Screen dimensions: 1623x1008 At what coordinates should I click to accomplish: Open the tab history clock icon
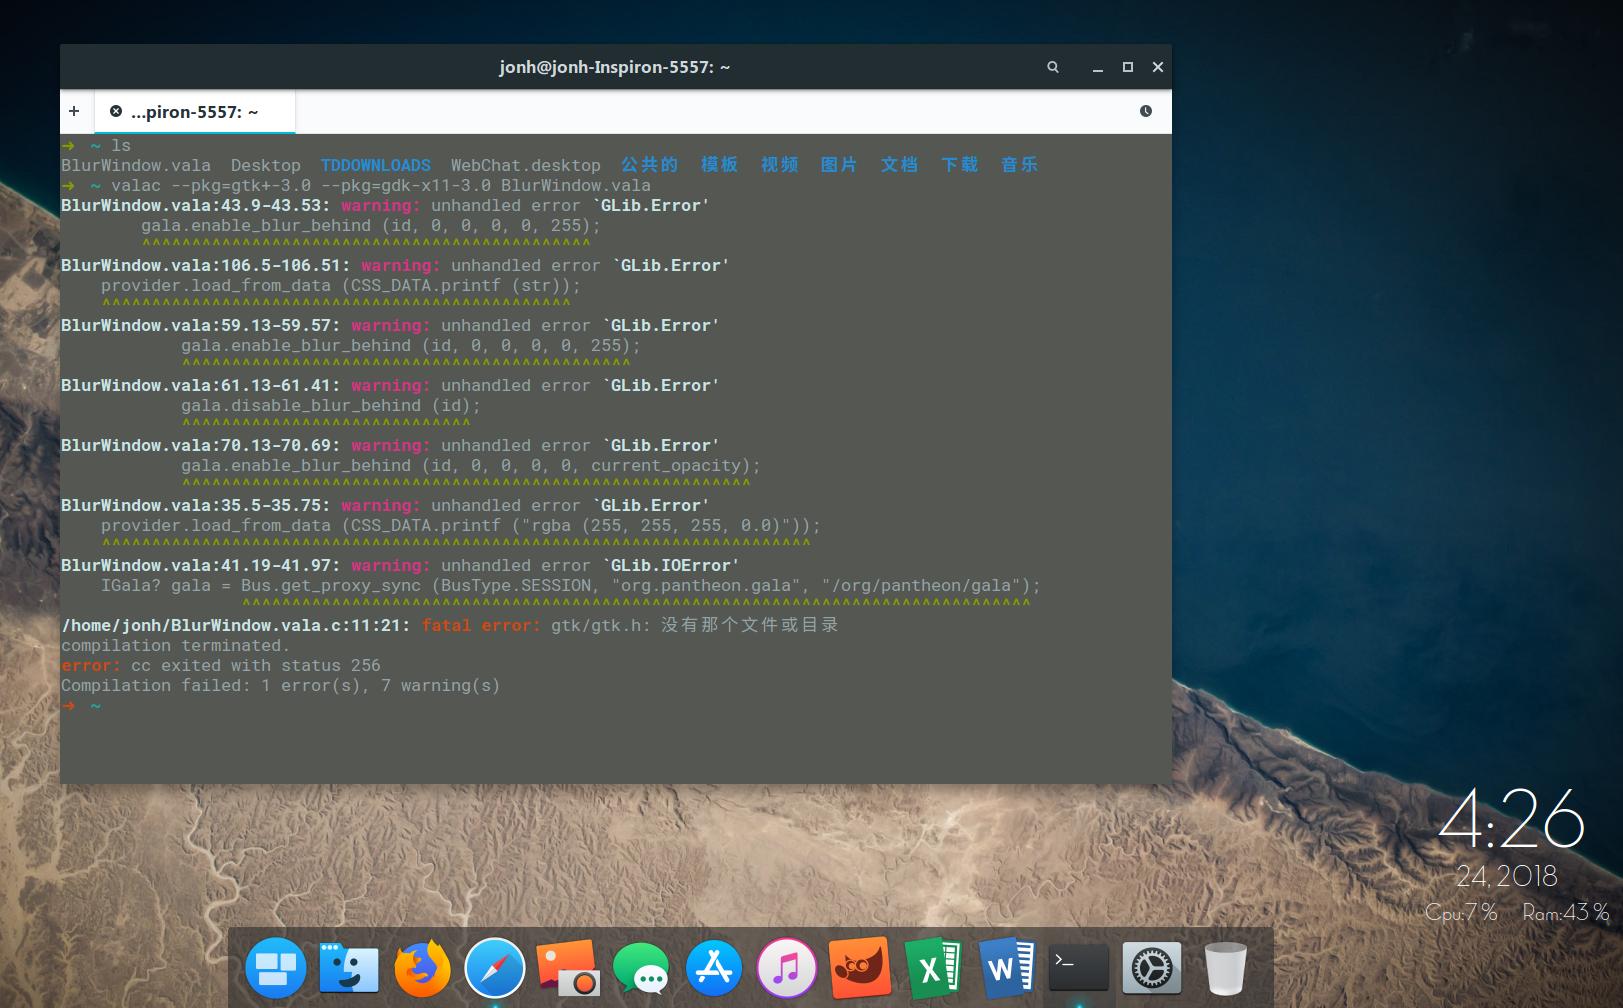pyautogui.click(x=1146, y=111)
